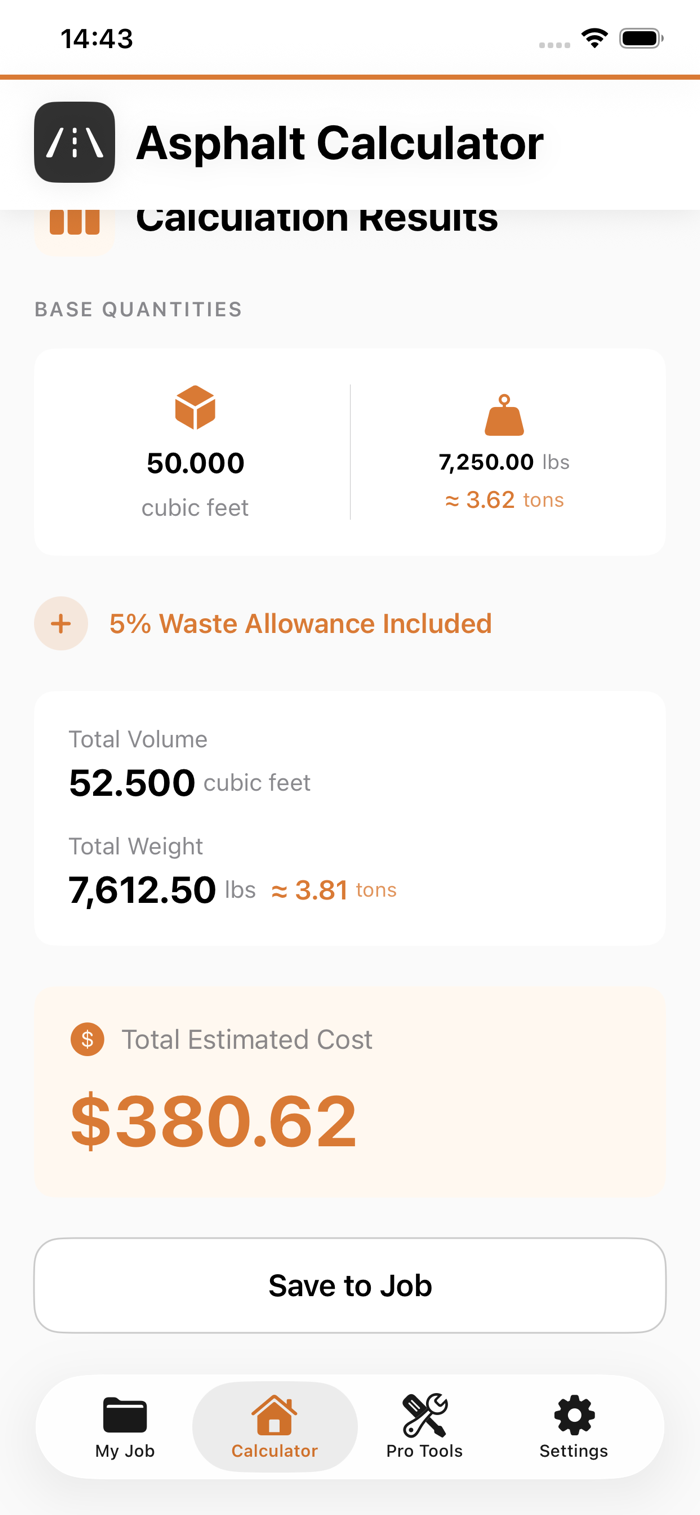Tap the orange weight icon
Image resolution: width=700 pixels, height=1515 pixels.
coord(504,415)
